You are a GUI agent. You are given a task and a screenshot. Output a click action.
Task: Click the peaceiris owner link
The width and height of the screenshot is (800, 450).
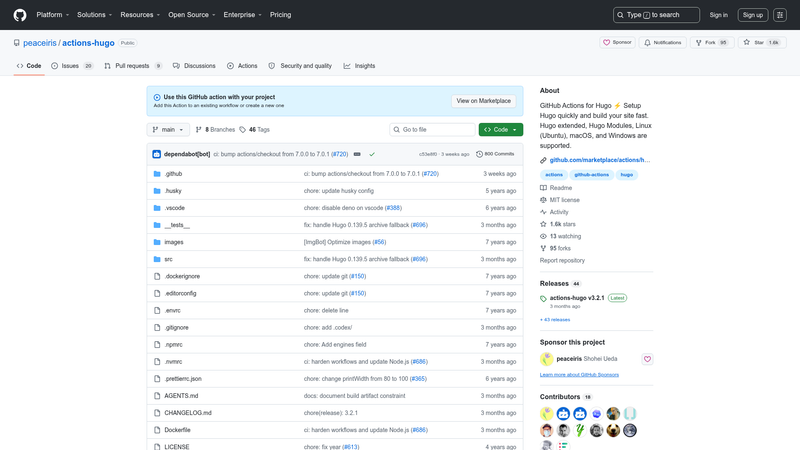coord(40,43)
